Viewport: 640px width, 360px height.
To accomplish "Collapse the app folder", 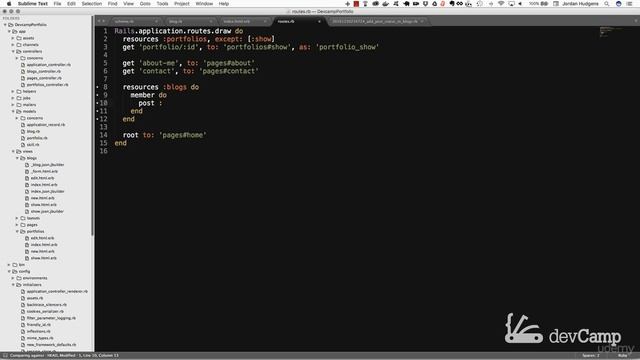I will 9,31.
